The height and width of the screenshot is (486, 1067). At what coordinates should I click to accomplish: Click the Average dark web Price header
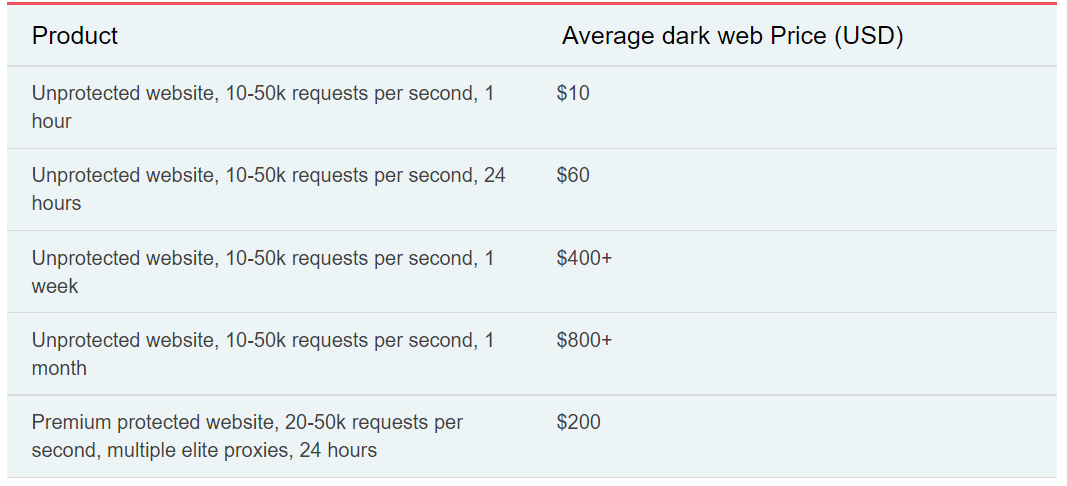pyautogui.click(x=732, y=36)
